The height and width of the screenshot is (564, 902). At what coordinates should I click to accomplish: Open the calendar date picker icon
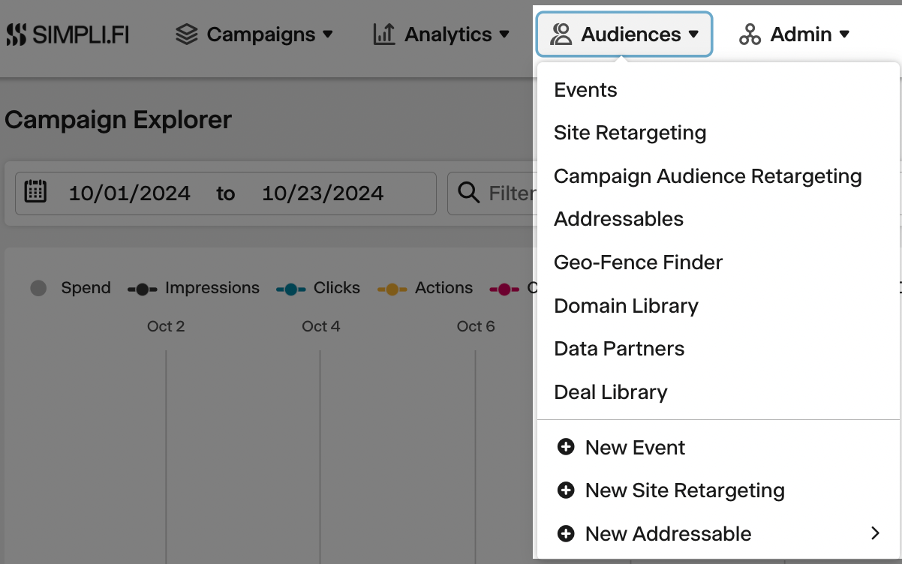(x=36, y=191)
